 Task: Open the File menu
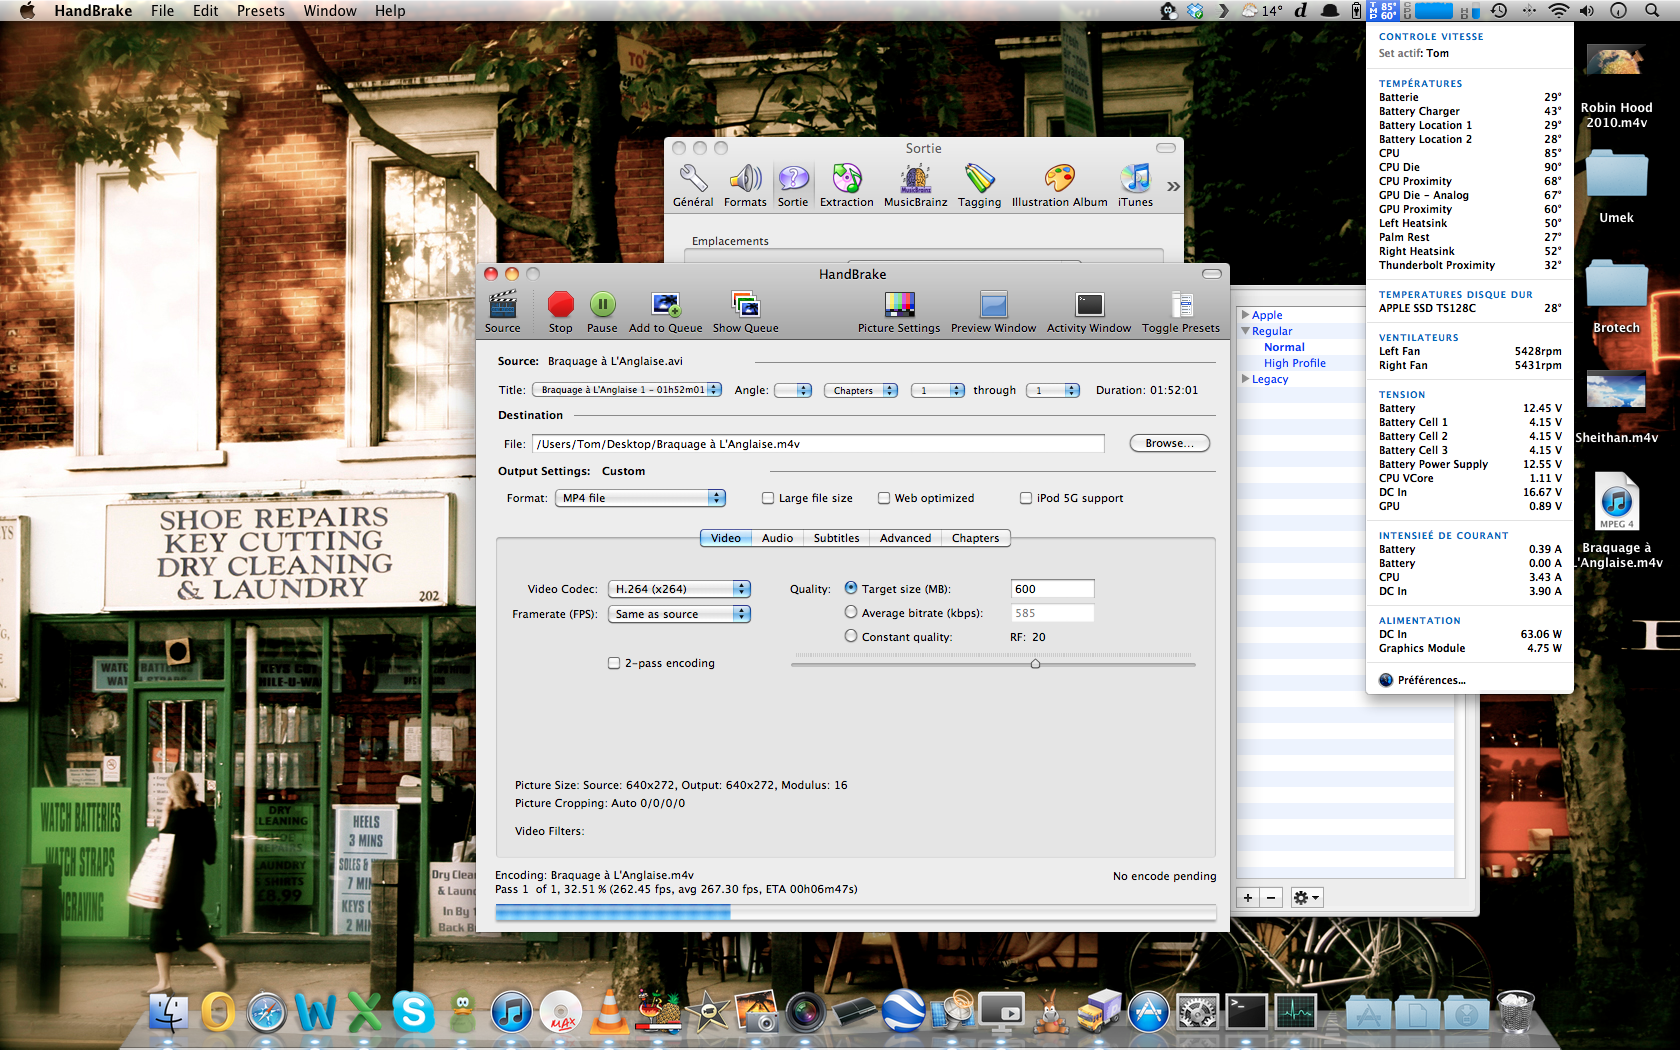tap(162, 11)
